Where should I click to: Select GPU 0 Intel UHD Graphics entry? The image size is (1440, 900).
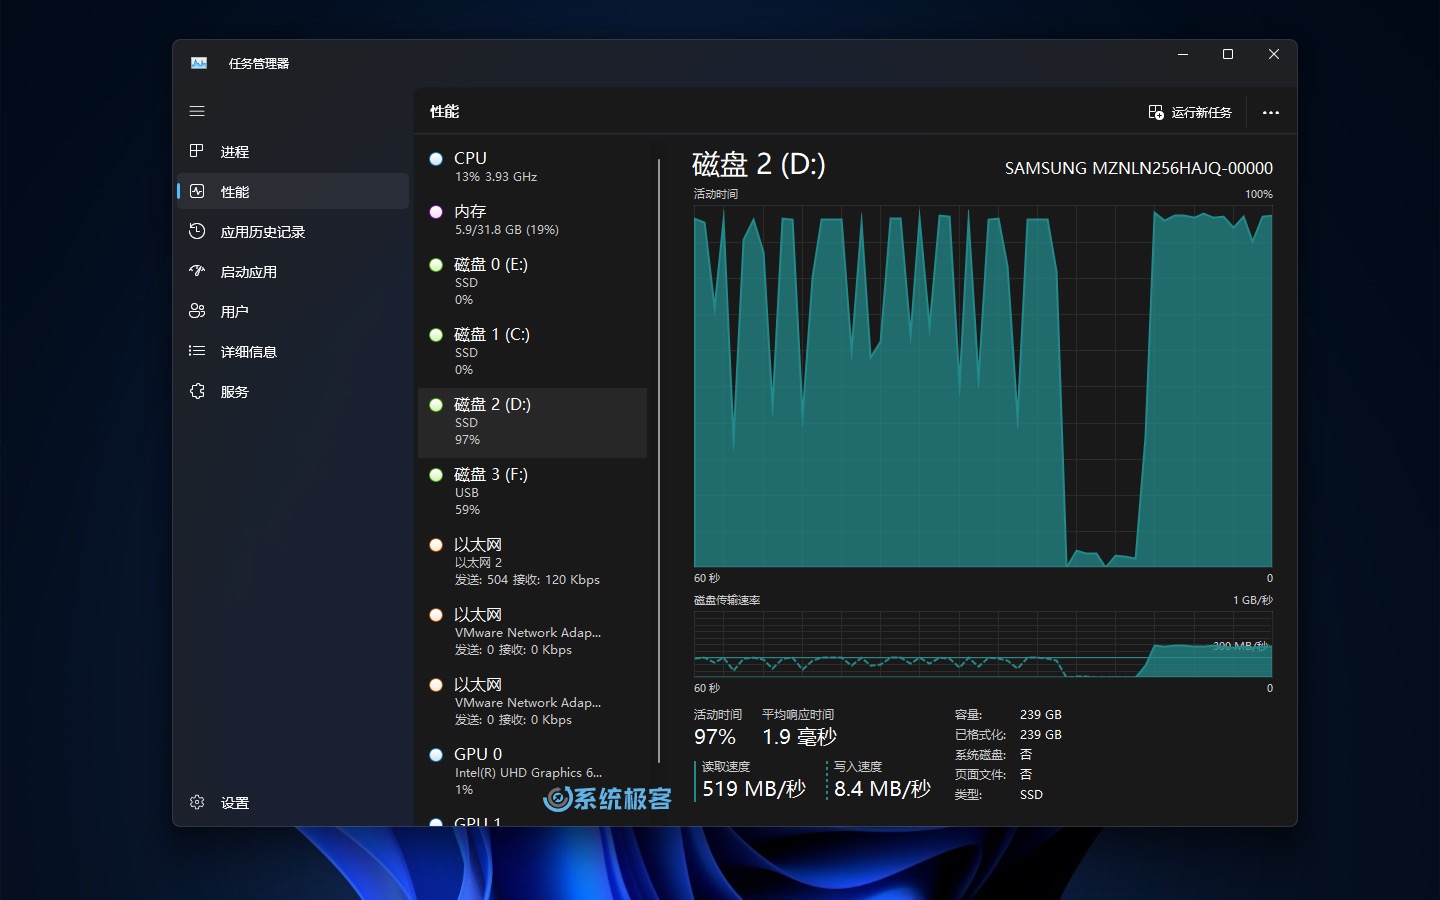click(x=532, y=773)
